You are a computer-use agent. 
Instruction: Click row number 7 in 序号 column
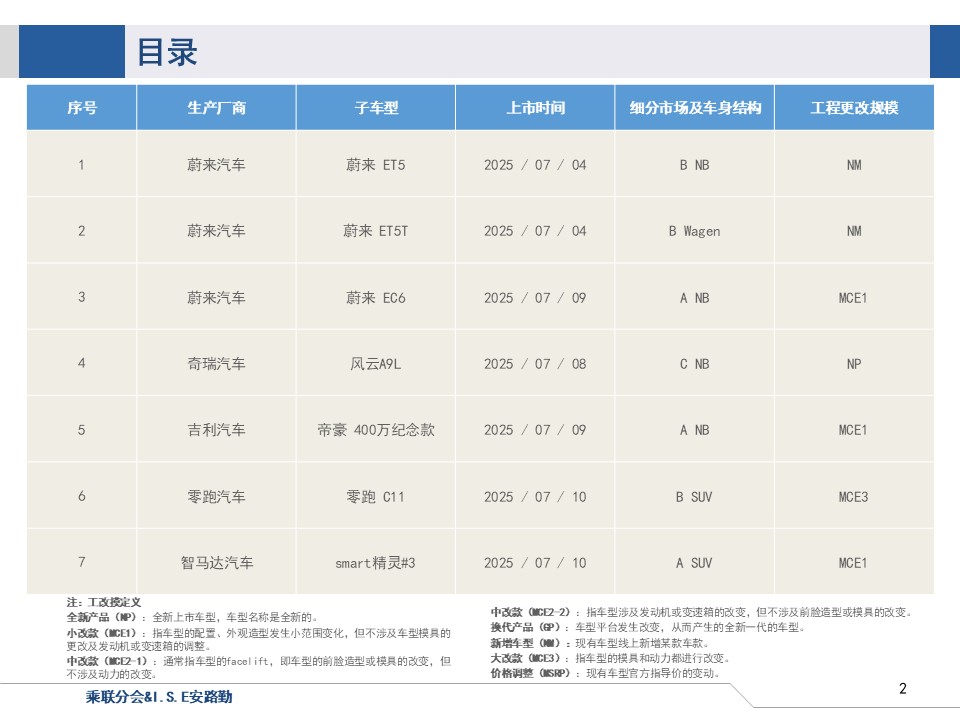81,562
